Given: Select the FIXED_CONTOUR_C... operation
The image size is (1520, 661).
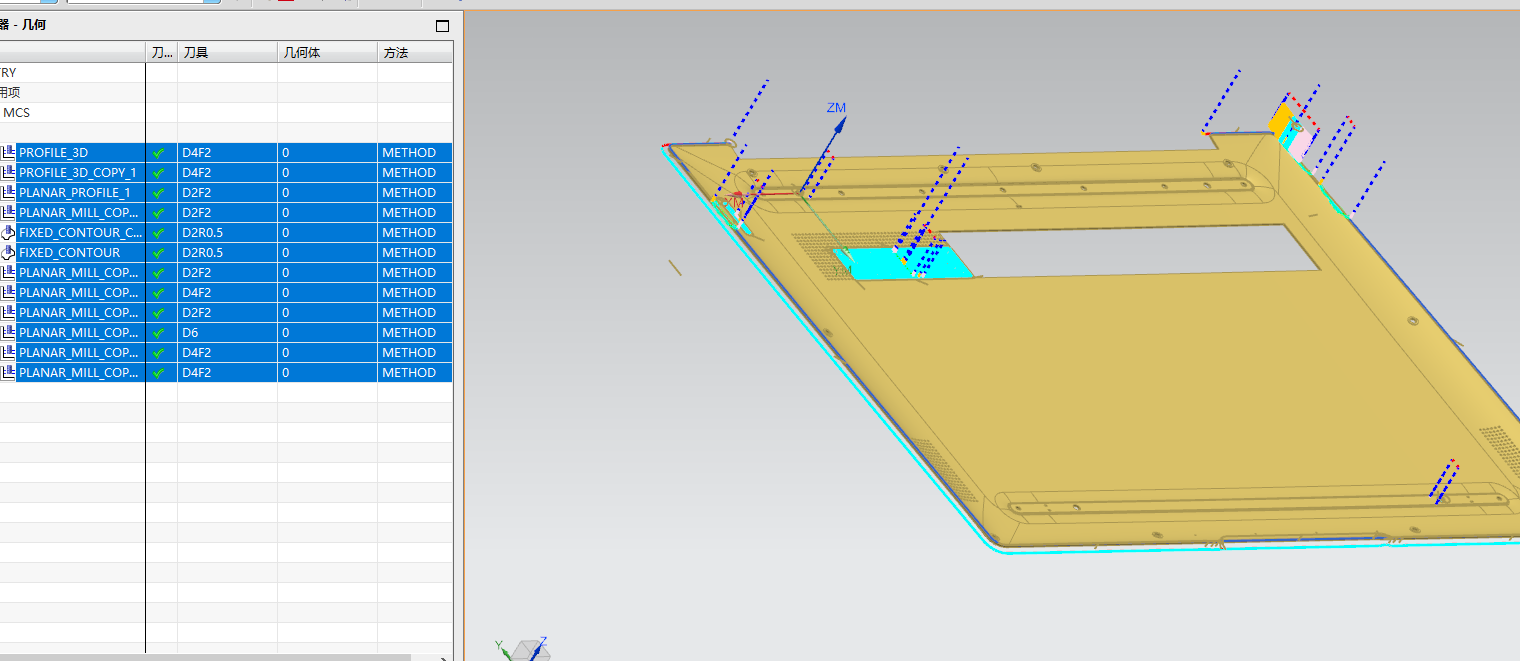Looking at the screenshot, I should coord(81,233).
